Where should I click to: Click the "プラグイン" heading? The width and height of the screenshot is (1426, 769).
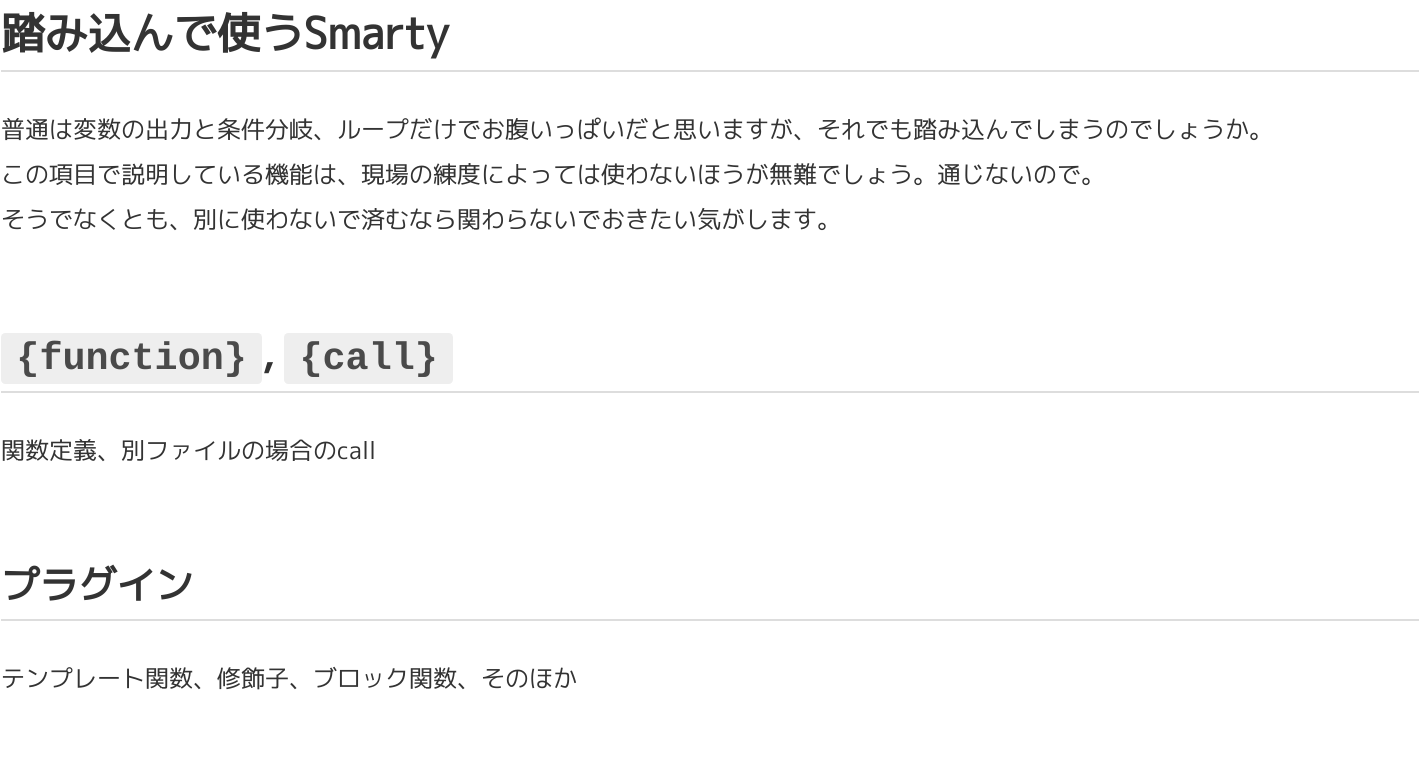(x=97, y=584)
